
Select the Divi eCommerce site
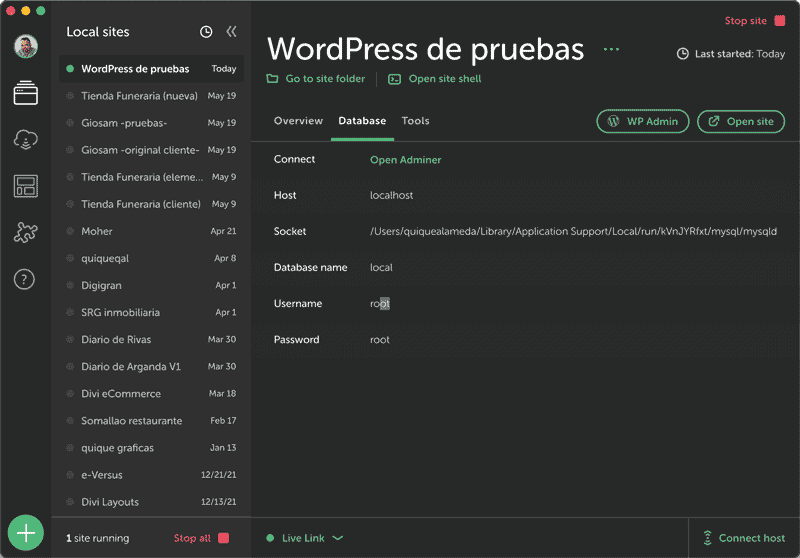tap(152, 393)
